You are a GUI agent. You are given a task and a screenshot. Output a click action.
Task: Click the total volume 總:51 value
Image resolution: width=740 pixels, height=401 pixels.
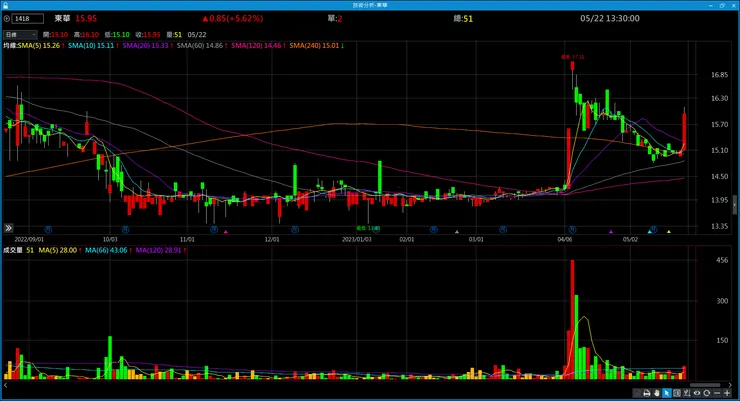point(463,18)
